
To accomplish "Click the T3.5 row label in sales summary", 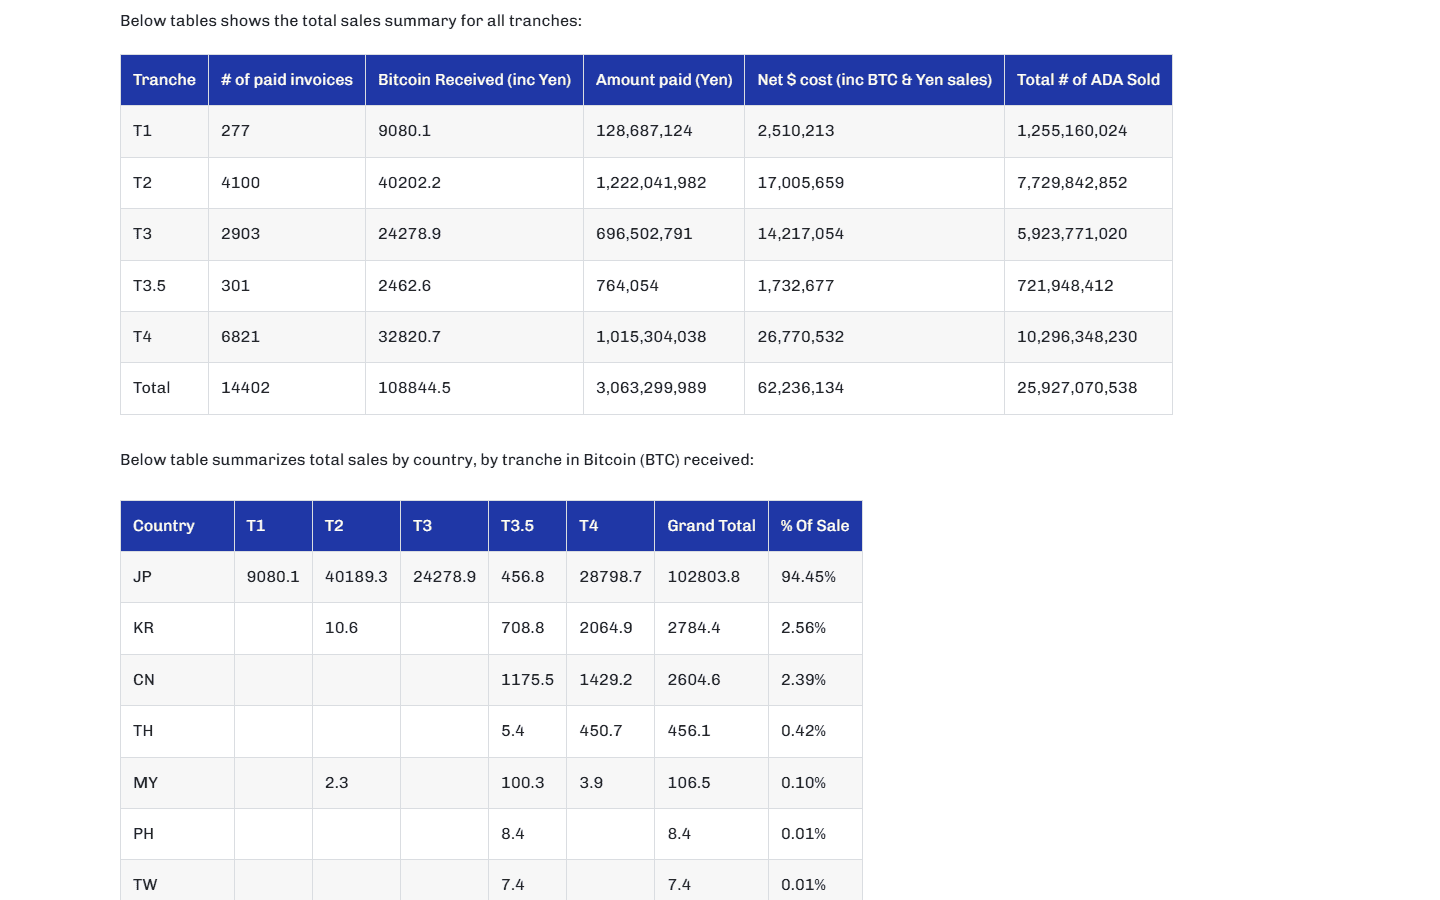I will click(x=149, y=286).
